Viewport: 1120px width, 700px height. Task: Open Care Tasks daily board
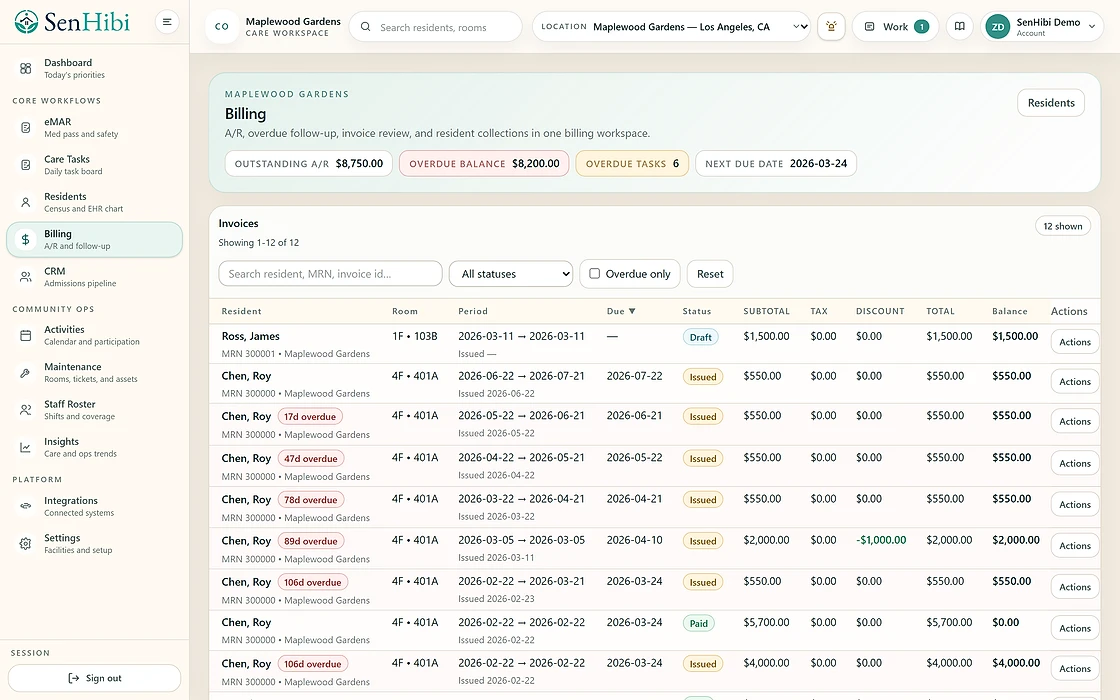click(94, 165)
